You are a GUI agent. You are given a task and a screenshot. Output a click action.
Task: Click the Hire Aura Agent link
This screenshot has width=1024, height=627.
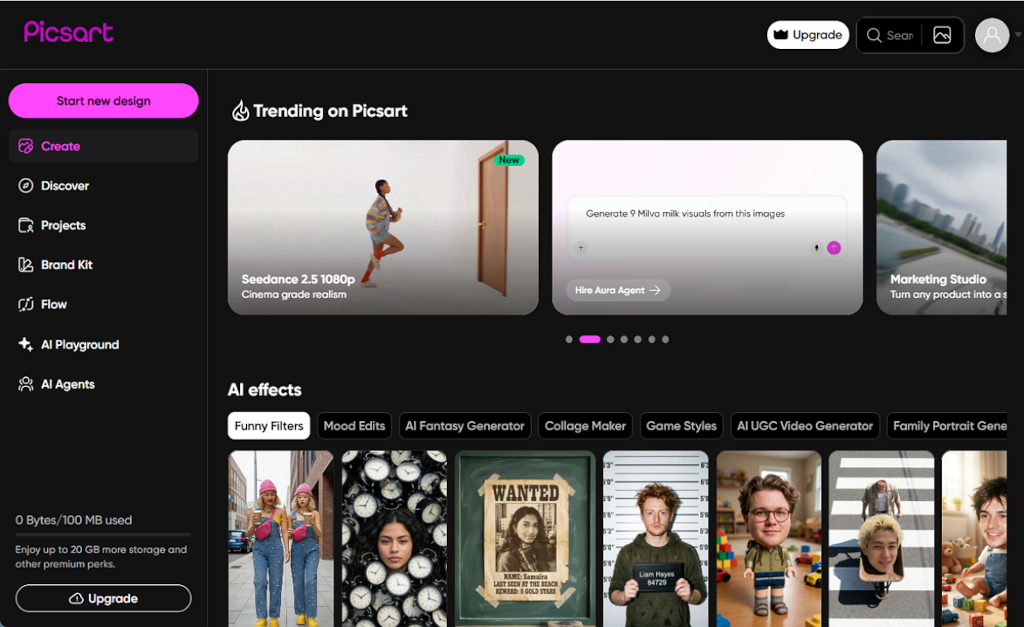(618, 290)
